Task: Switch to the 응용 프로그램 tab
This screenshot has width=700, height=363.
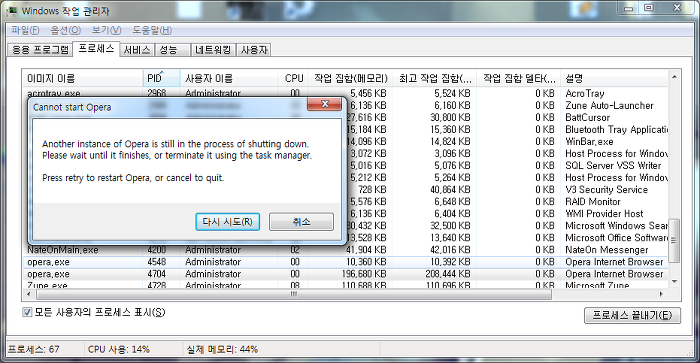Action: point(40,50)
